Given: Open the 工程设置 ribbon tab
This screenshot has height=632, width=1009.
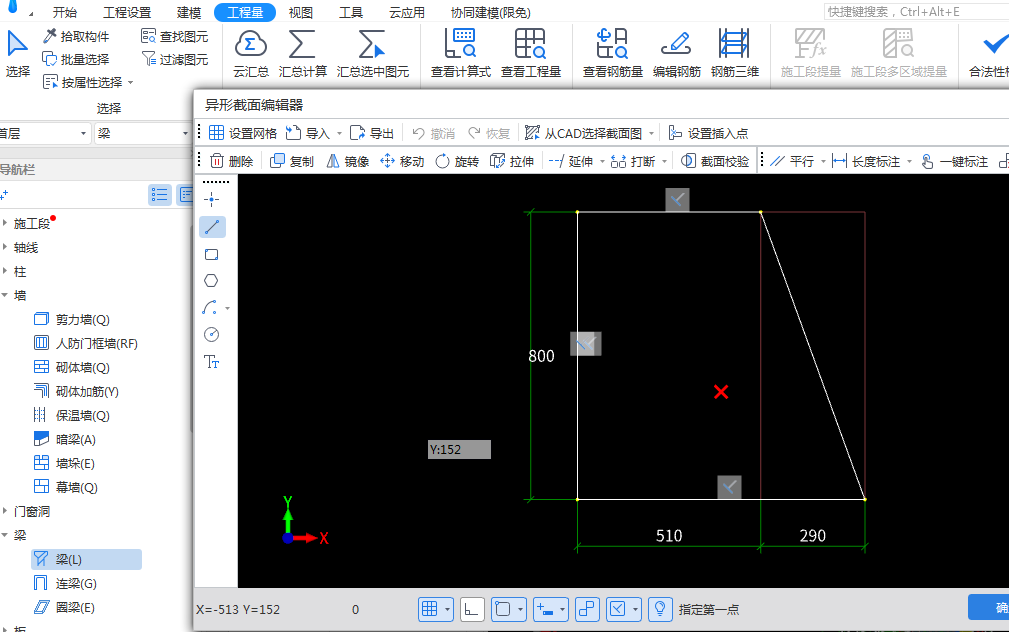Looking at the screenshot, I should pos(127,12).
